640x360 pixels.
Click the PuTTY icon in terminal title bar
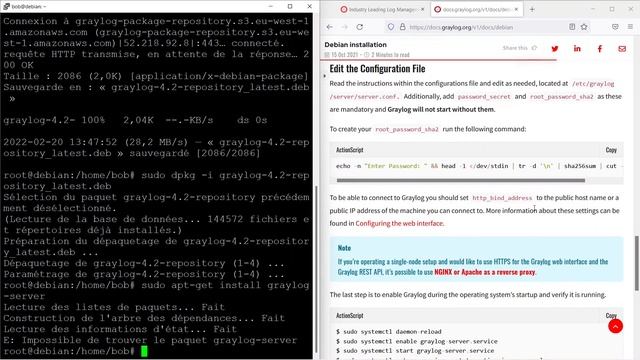(6, 6)
